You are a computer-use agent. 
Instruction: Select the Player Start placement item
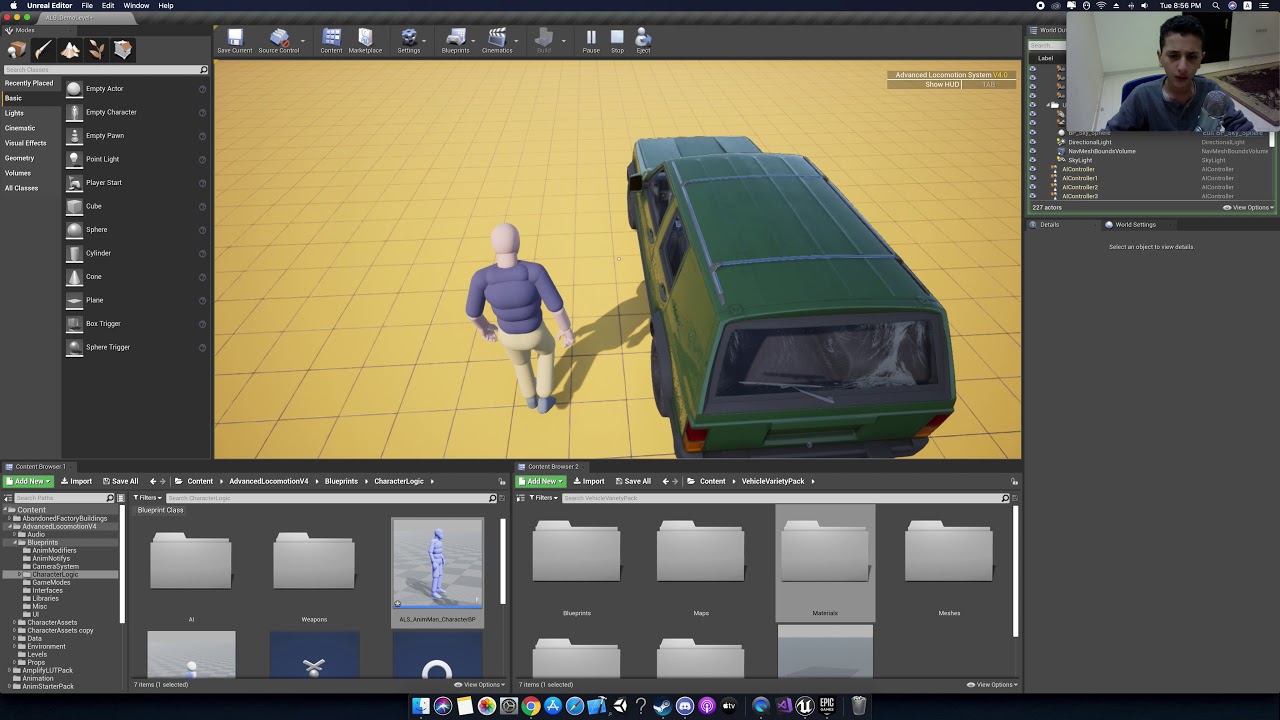click(x=135, y=183)
